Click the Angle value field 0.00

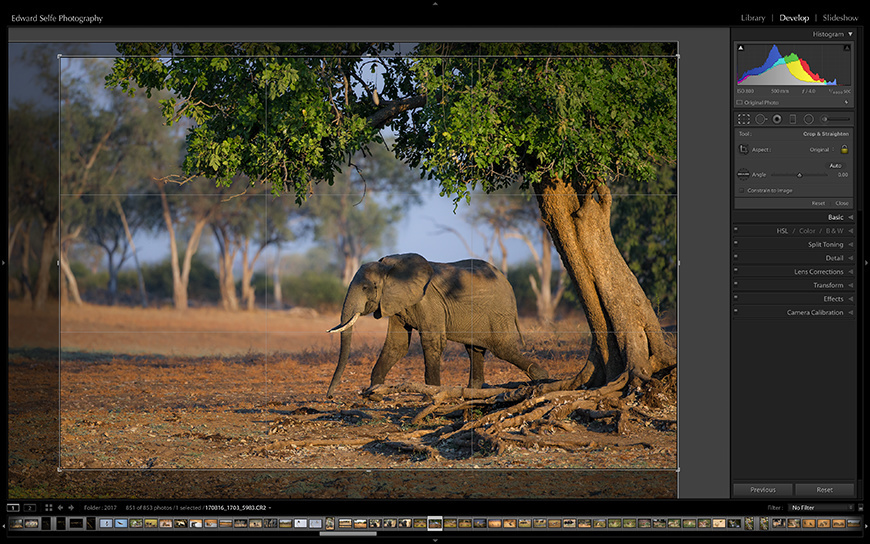842,175
